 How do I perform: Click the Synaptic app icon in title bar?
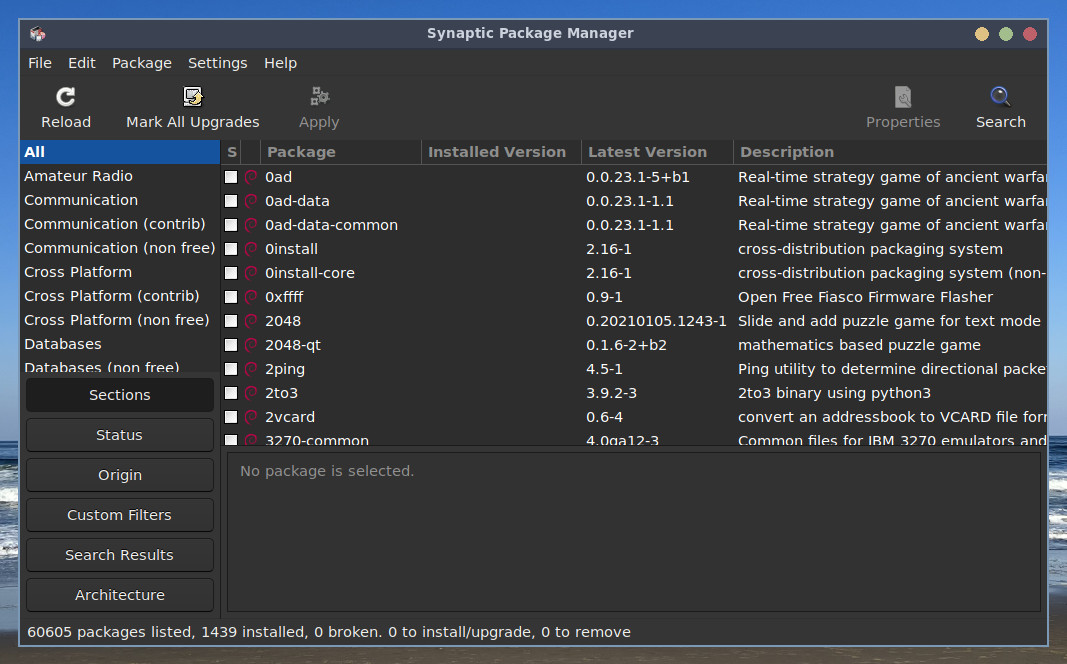click(37, 33)
